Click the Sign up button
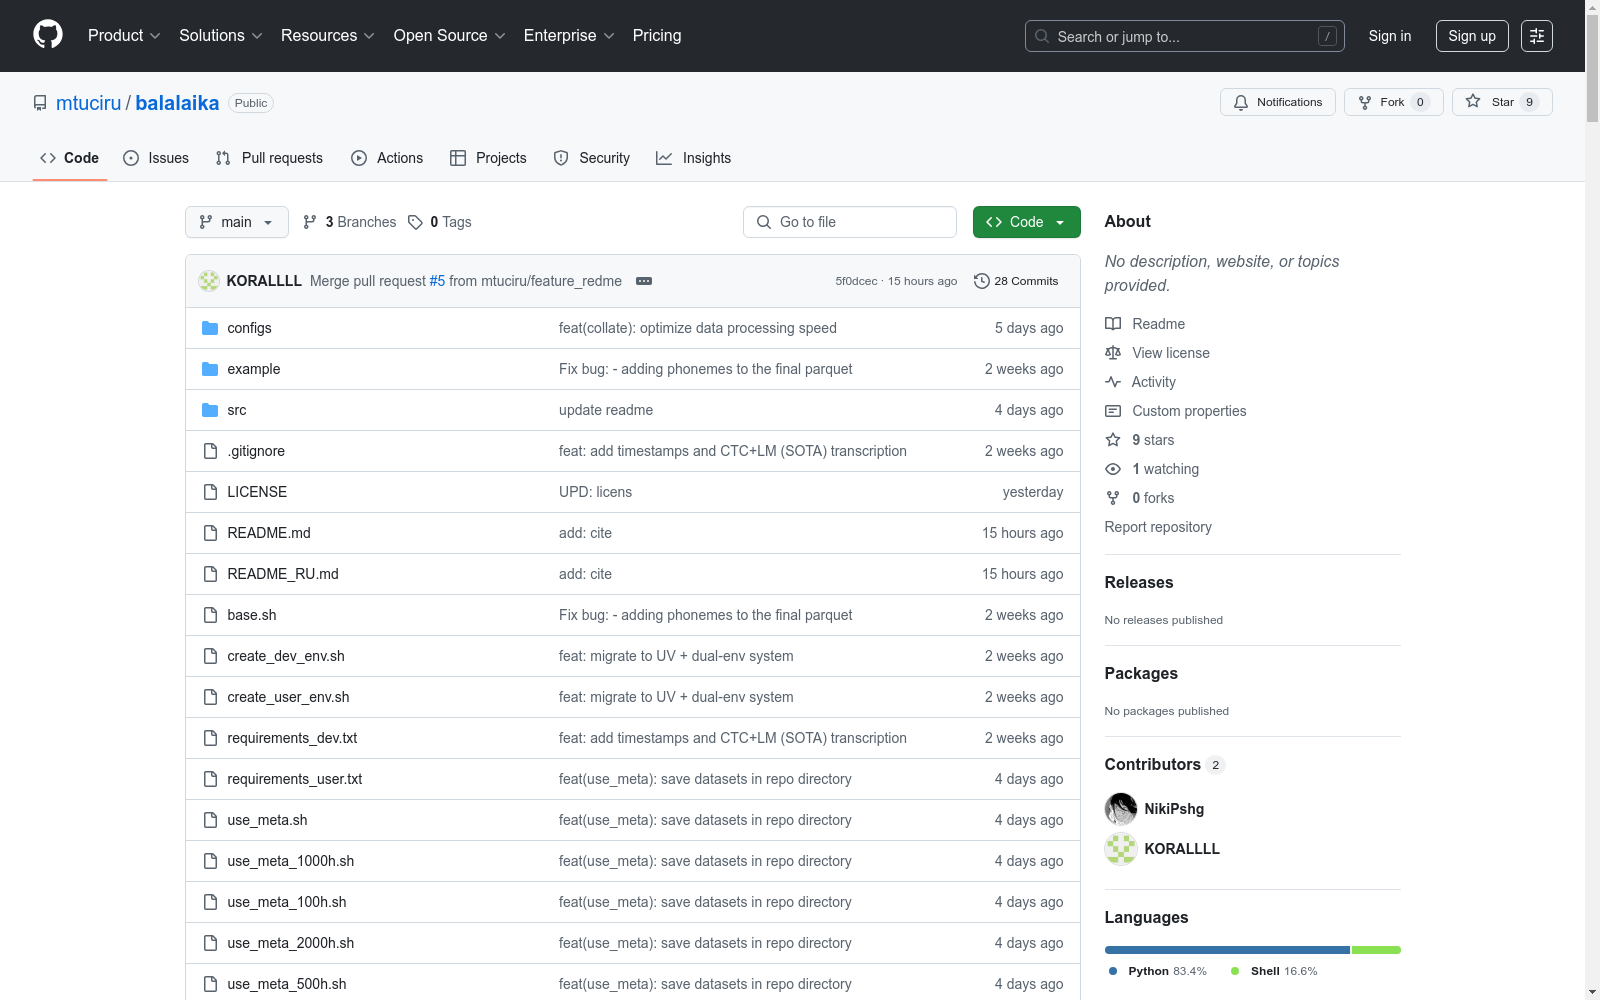 1472,36
